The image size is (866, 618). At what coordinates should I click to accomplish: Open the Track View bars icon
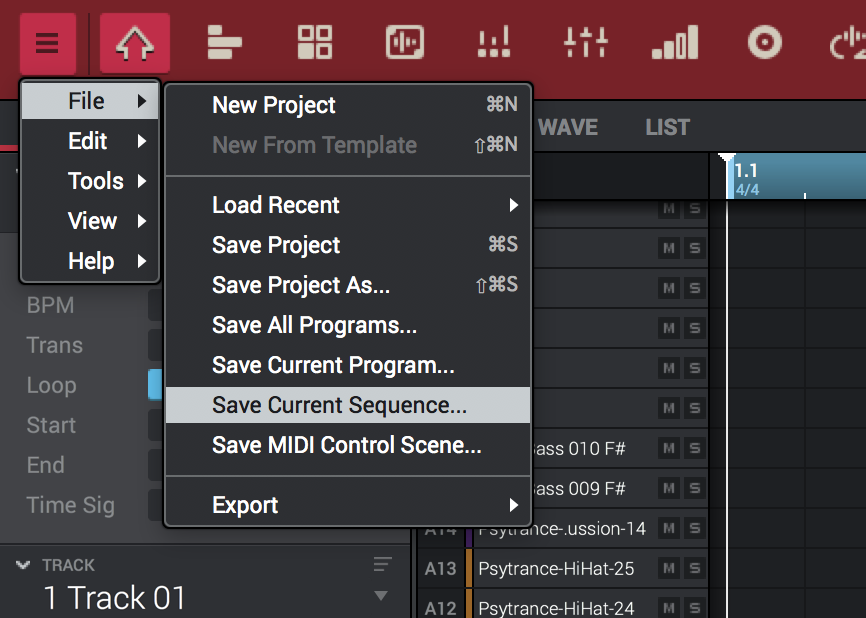pyautogui.click(x=225, y=43)
